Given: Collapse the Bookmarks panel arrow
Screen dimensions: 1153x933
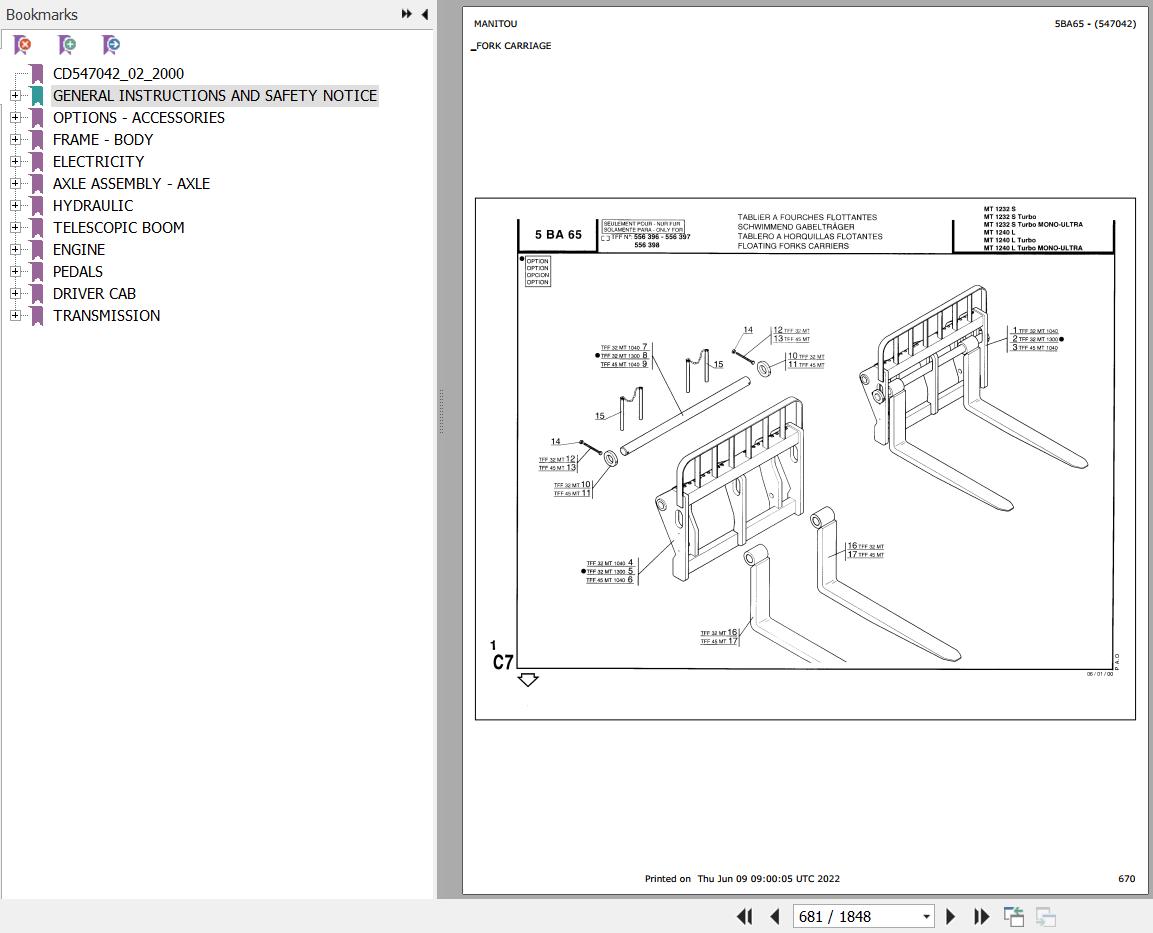Looking at the screenshot, I should pos(425,14).
